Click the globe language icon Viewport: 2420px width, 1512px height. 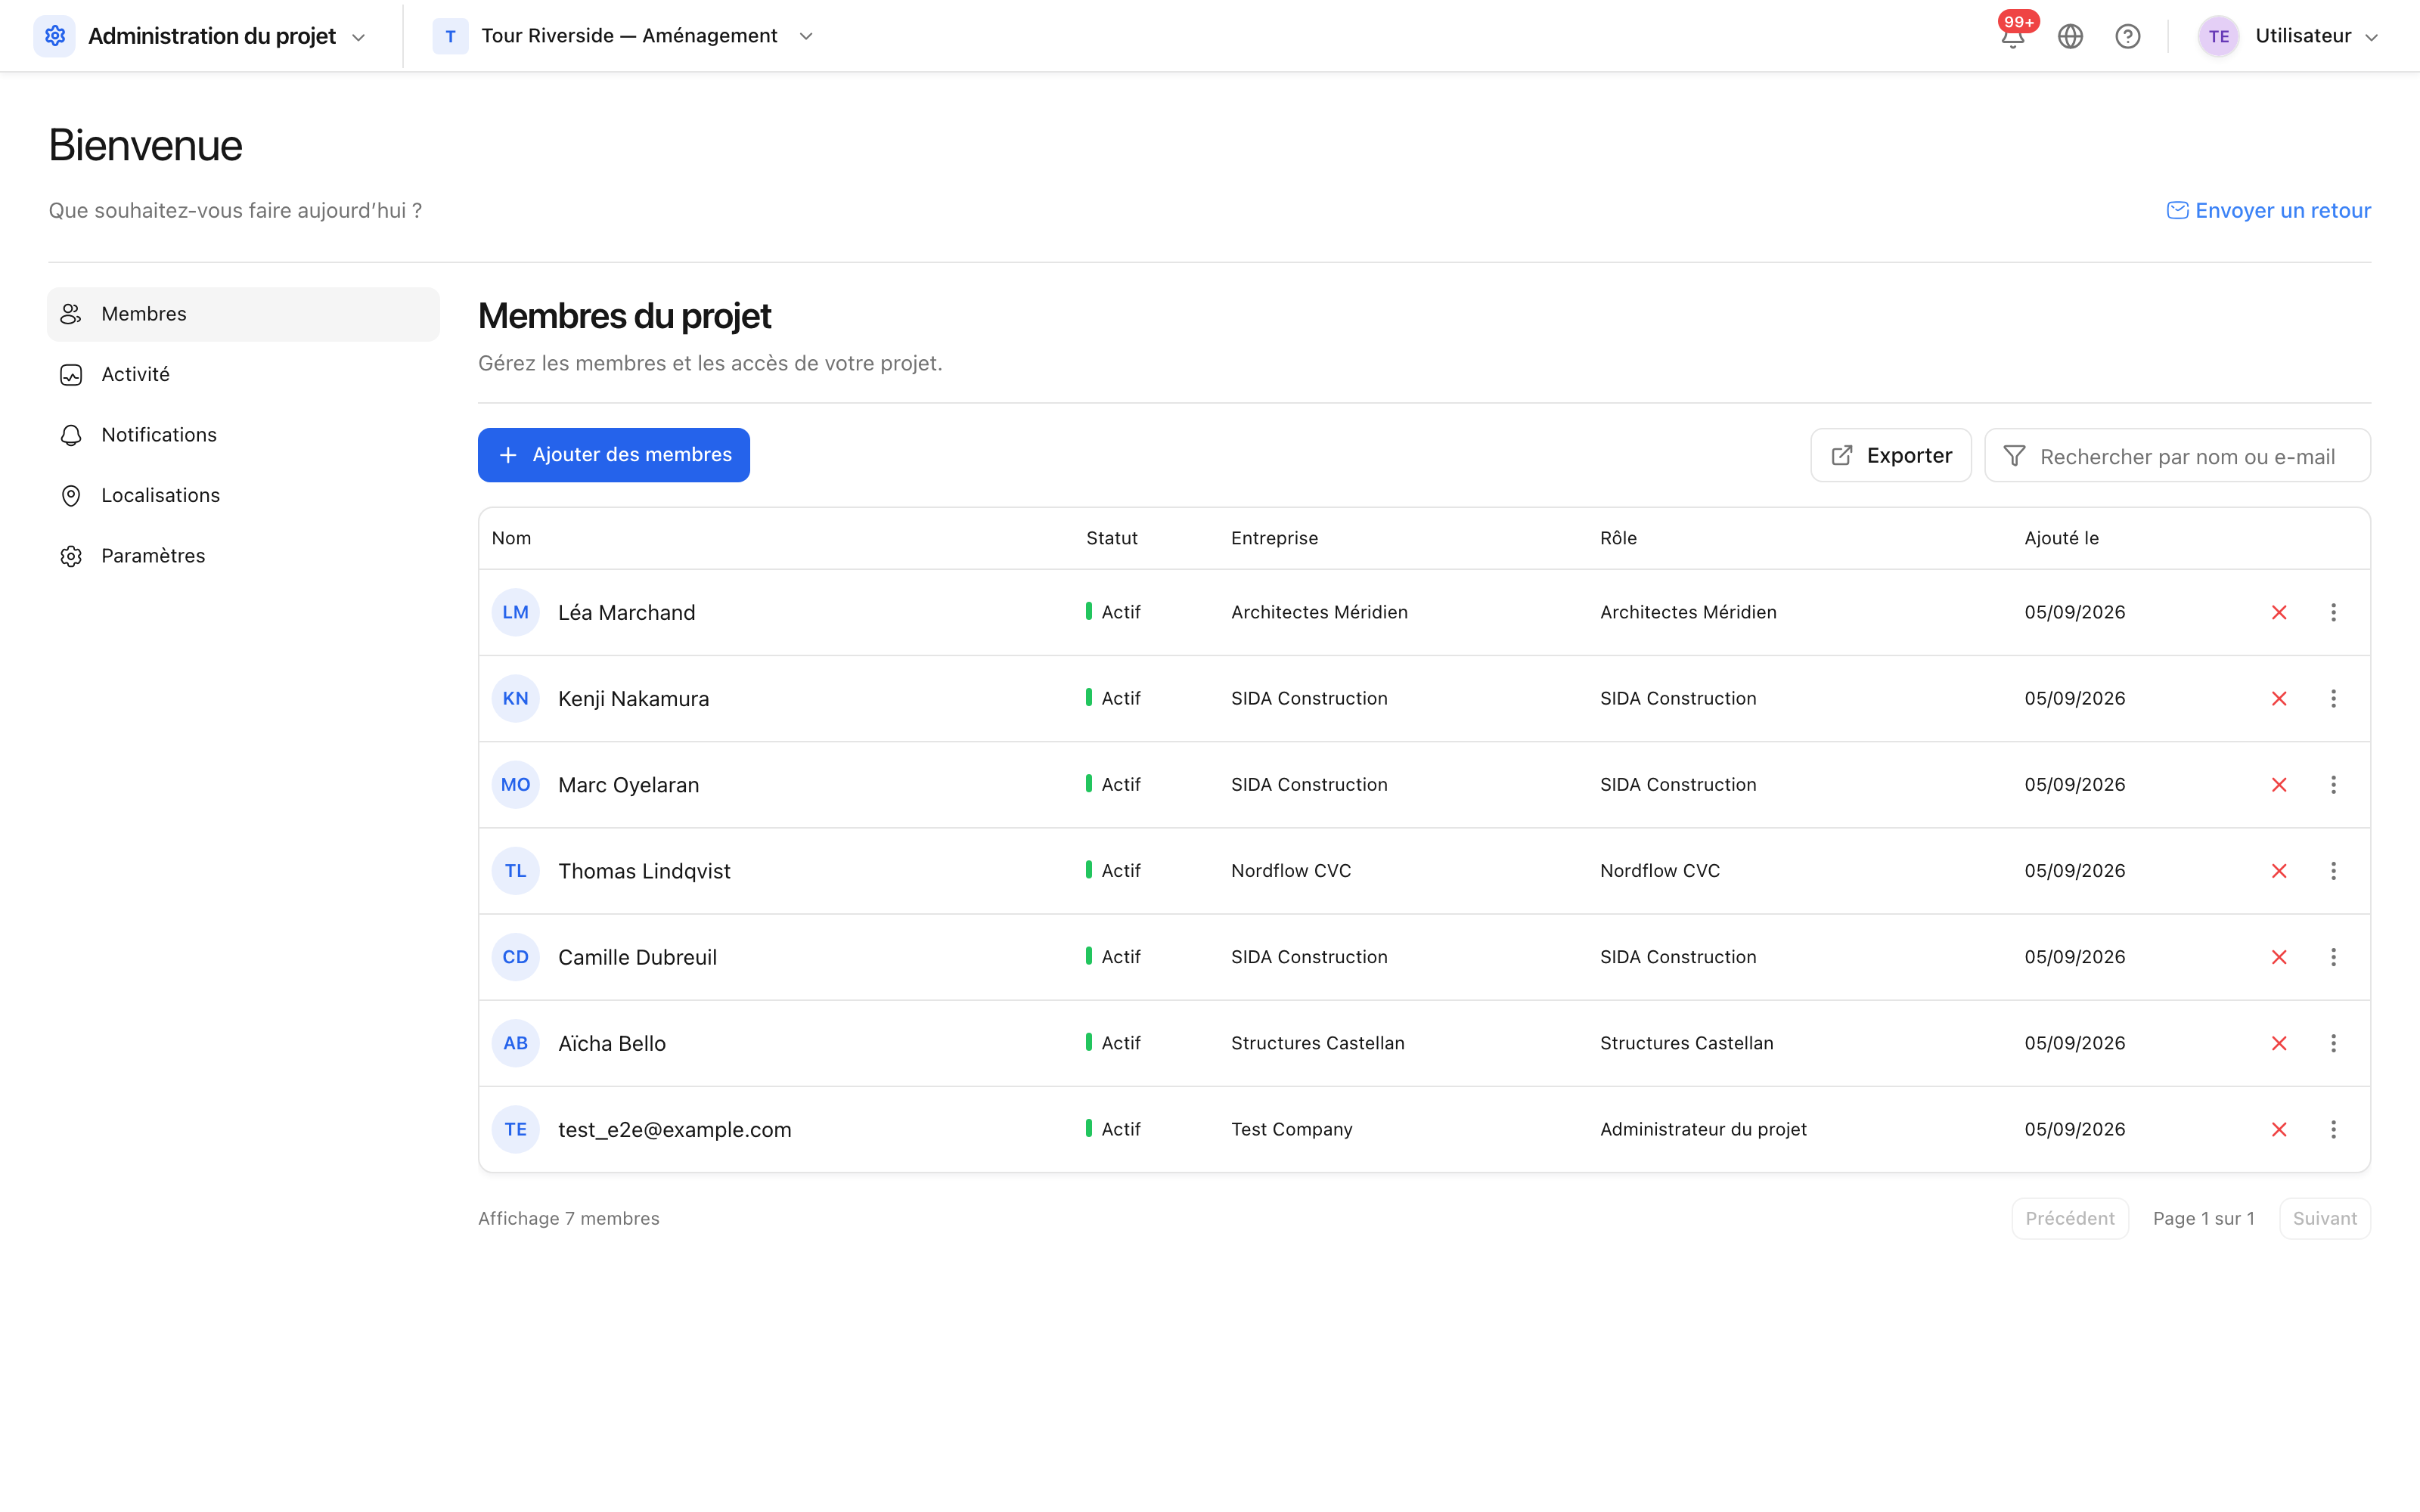2070,36
